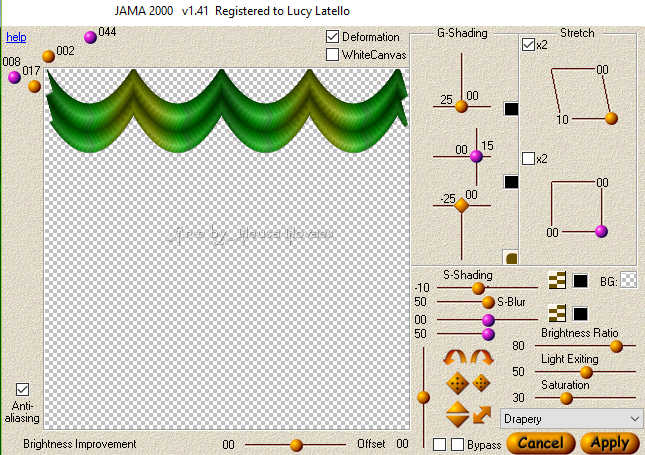The width and height of the screenshot is (645, 455).
Task: Click the Apply button
Action: (x=609, y=443)
